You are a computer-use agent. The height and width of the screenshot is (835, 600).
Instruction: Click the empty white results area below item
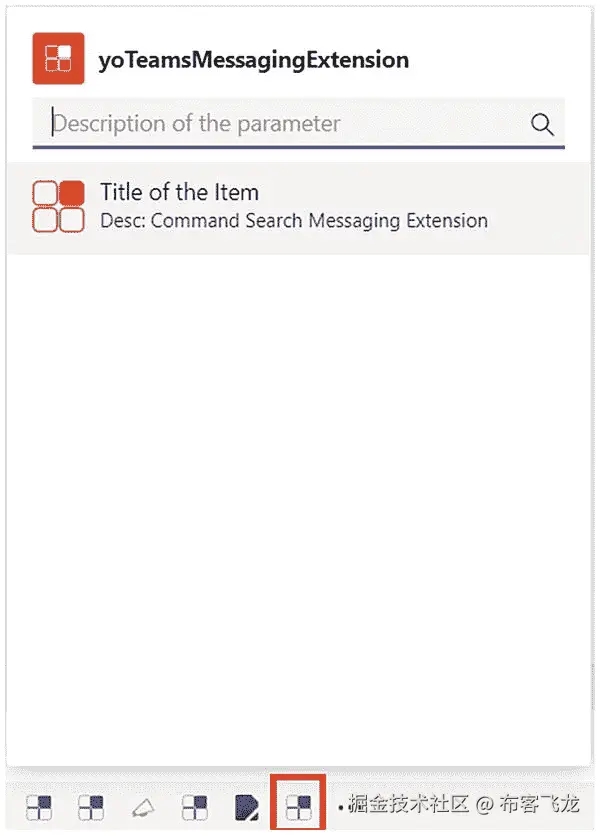click(300, 480)
